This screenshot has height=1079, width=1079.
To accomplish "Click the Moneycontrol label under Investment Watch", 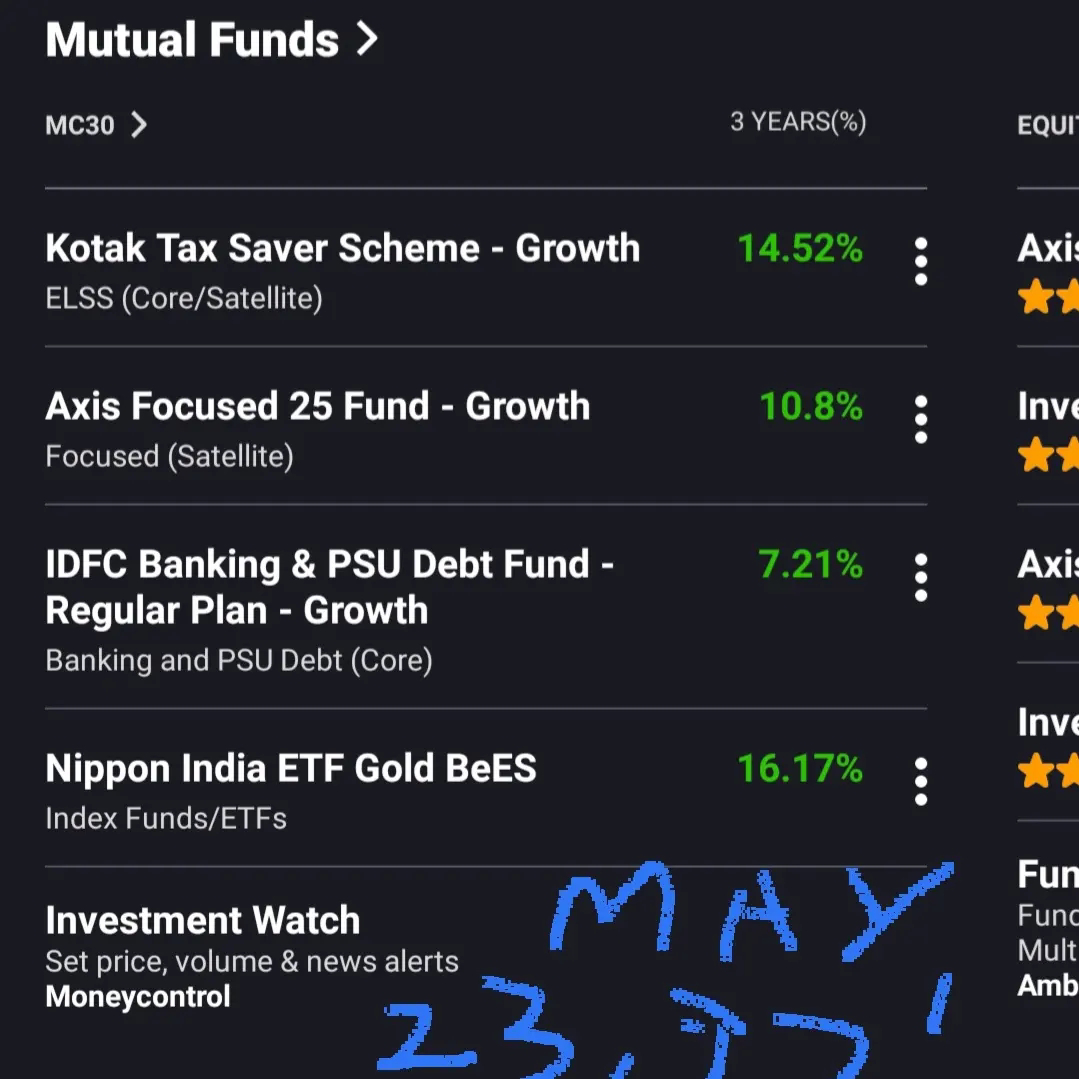I will [x=138, y=996].
